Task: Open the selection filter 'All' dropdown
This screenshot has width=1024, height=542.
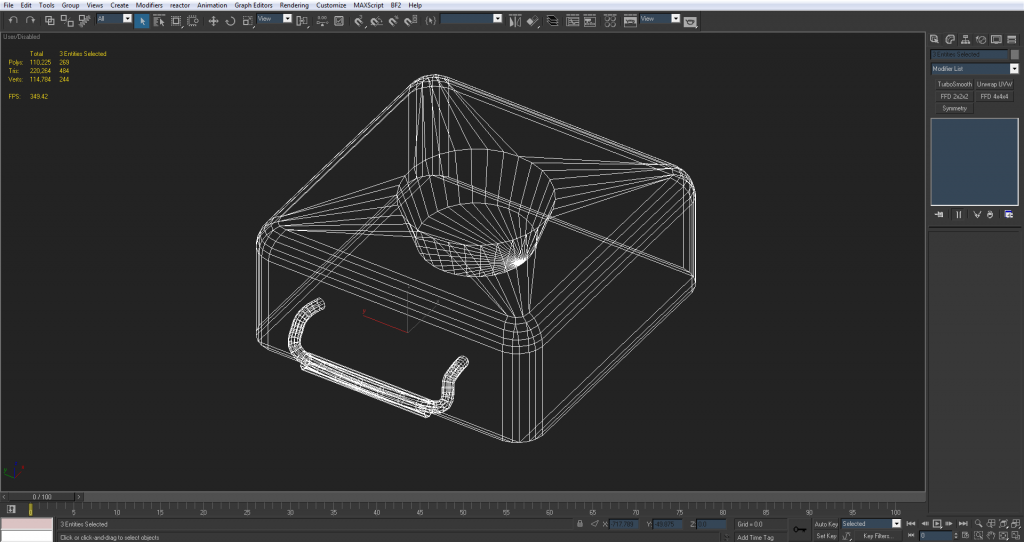Action: [x=127, y=19]
